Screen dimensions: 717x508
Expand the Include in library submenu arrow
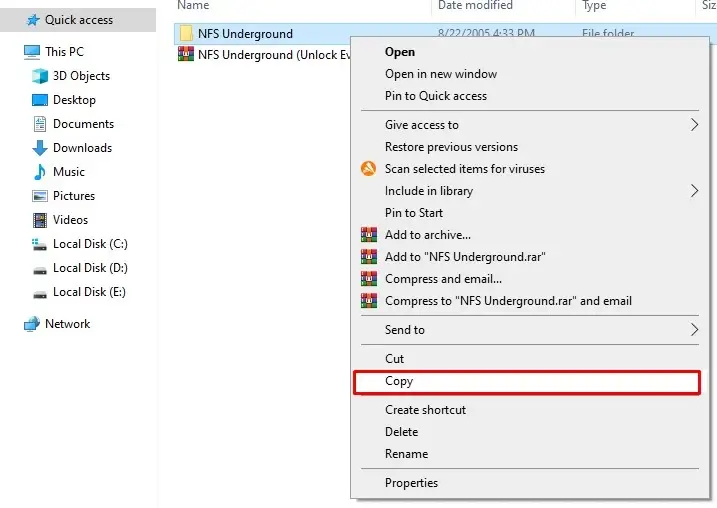[694, 191]
